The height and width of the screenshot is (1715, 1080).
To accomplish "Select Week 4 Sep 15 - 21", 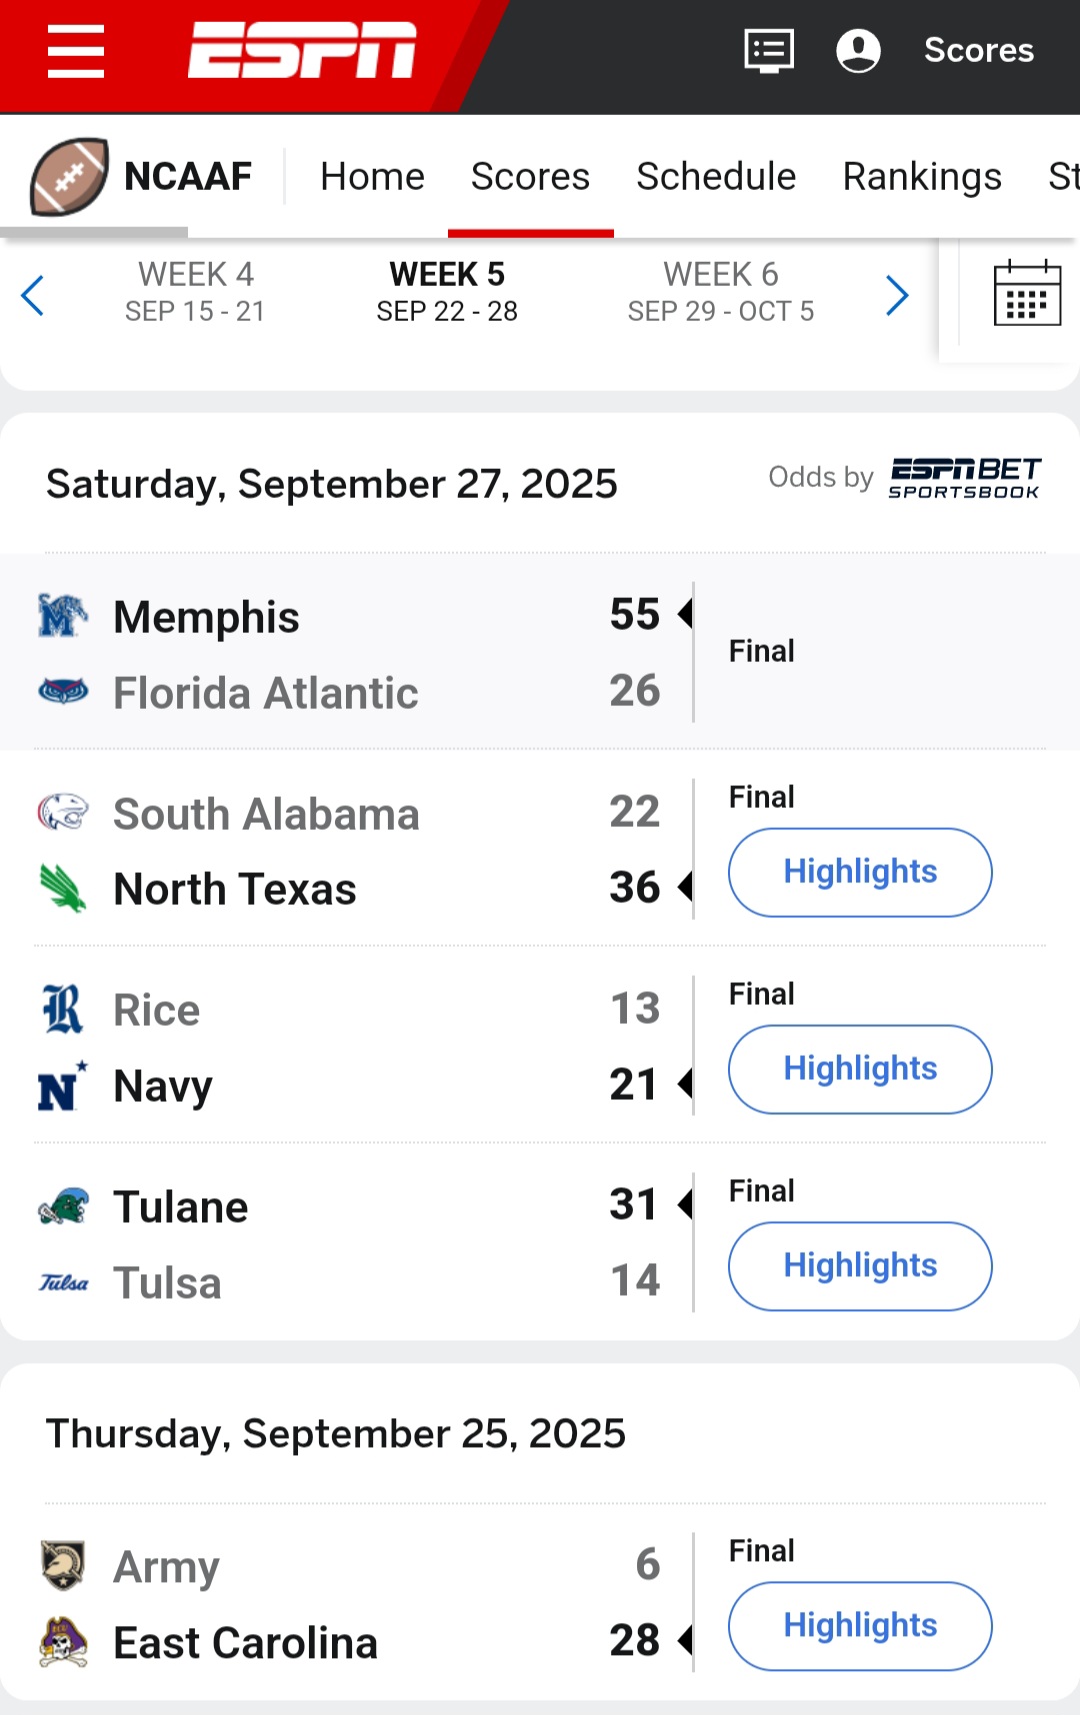I will pyautogui.click(x=195, y=292).
